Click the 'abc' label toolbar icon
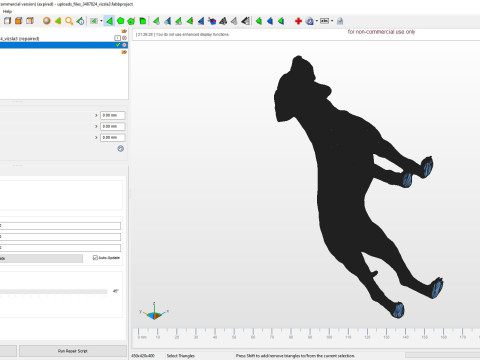 pos(324,21)
